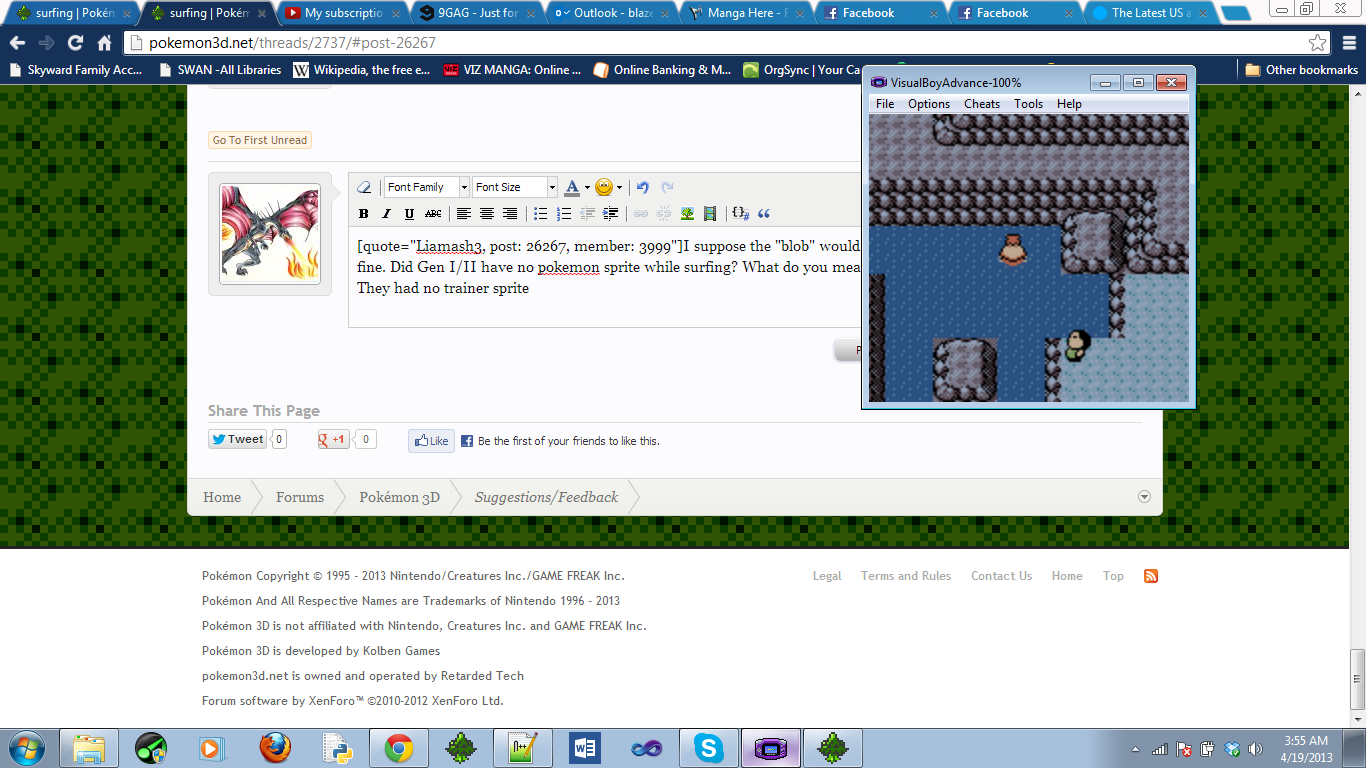The height and width of the screenshot is (768, 1366).
Task: Open the Options menu in VisualBoyAdvance
Action: click(x=929, y=104)
